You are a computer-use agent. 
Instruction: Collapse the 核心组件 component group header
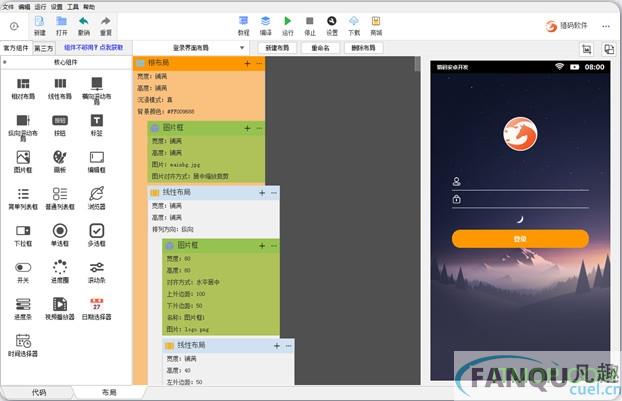[x=68, y=61]
